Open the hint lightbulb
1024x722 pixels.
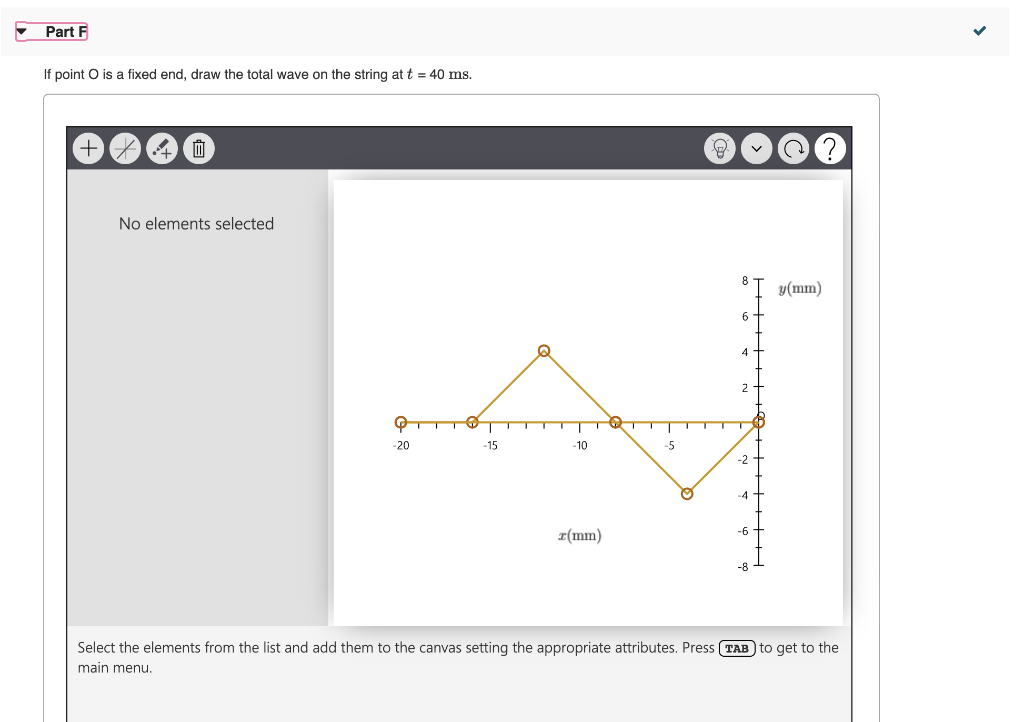coord(720,148)
